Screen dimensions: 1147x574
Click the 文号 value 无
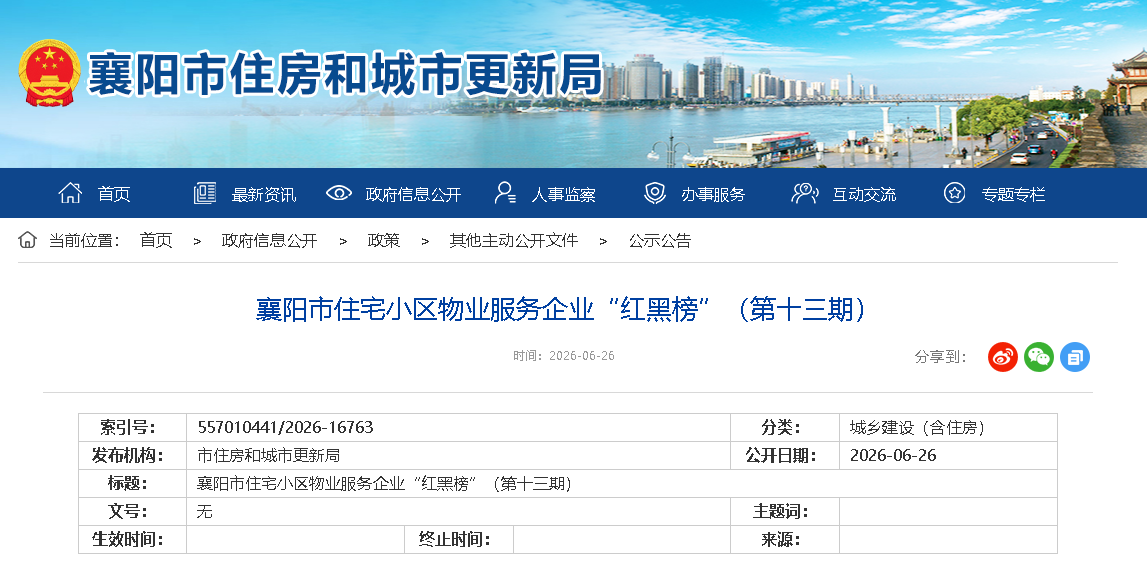(205, 512)
